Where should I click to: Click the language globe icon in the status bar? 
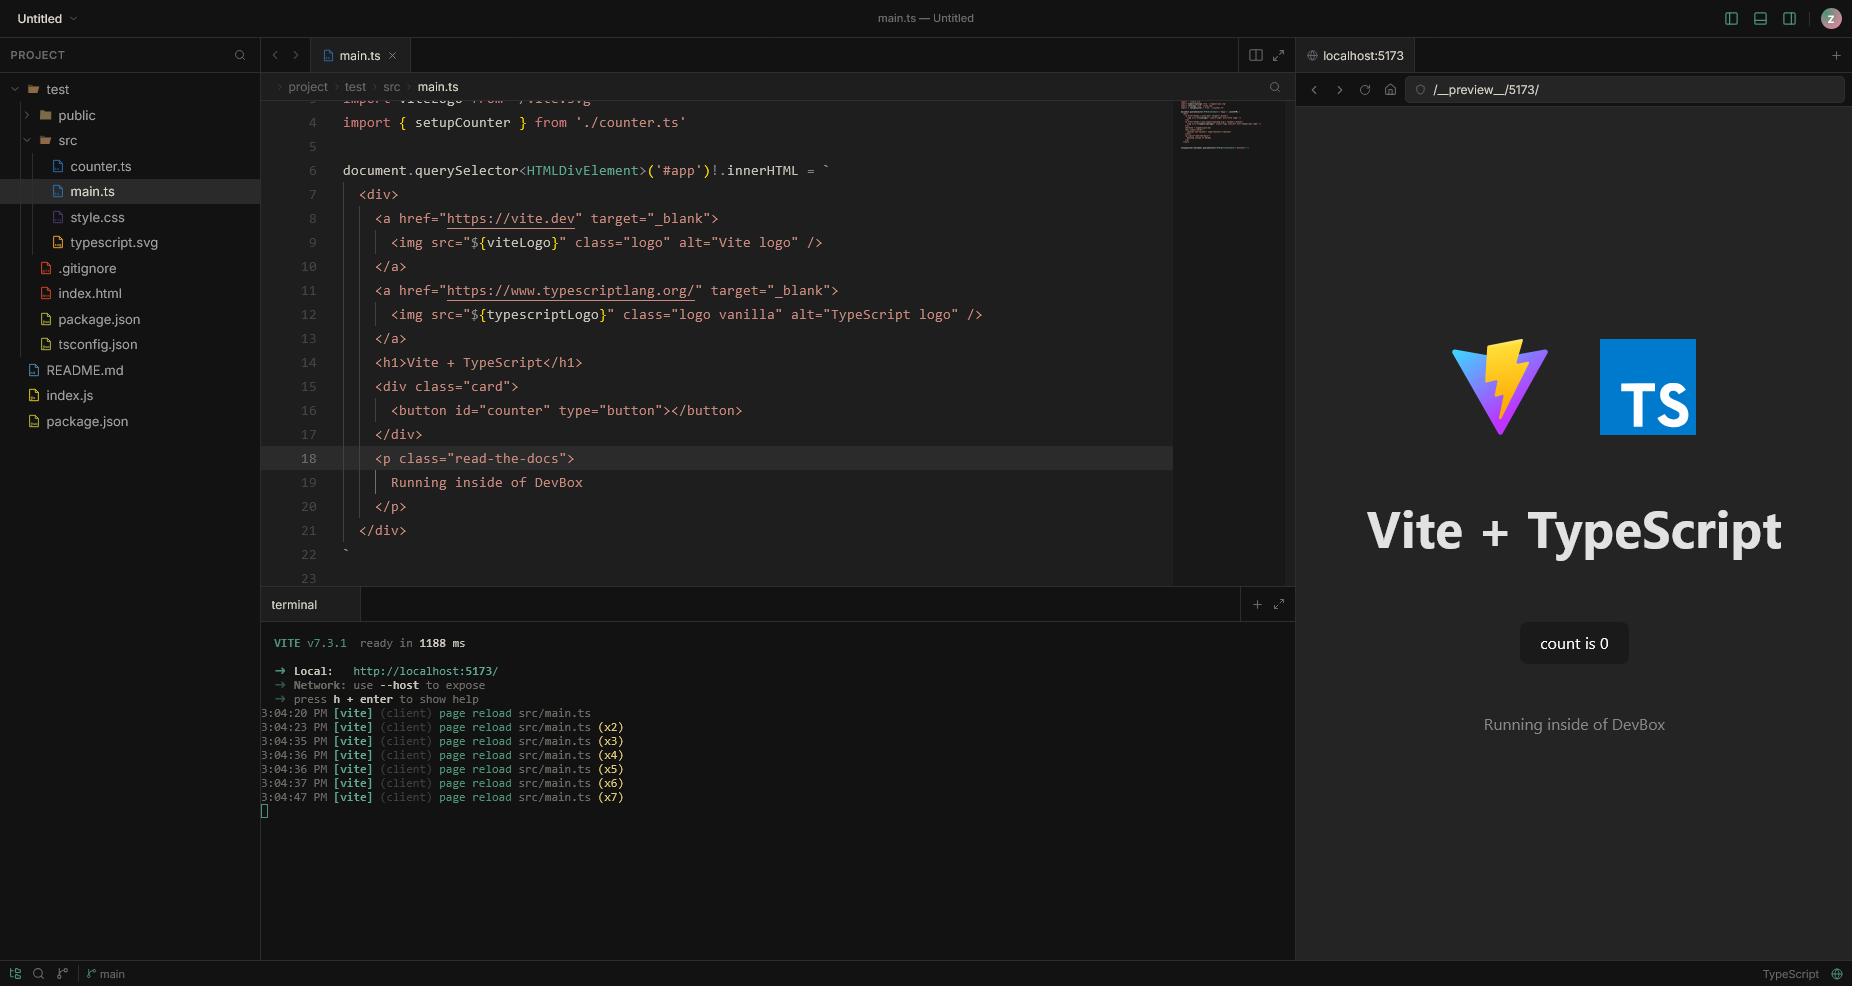(x=1837, y=973)
